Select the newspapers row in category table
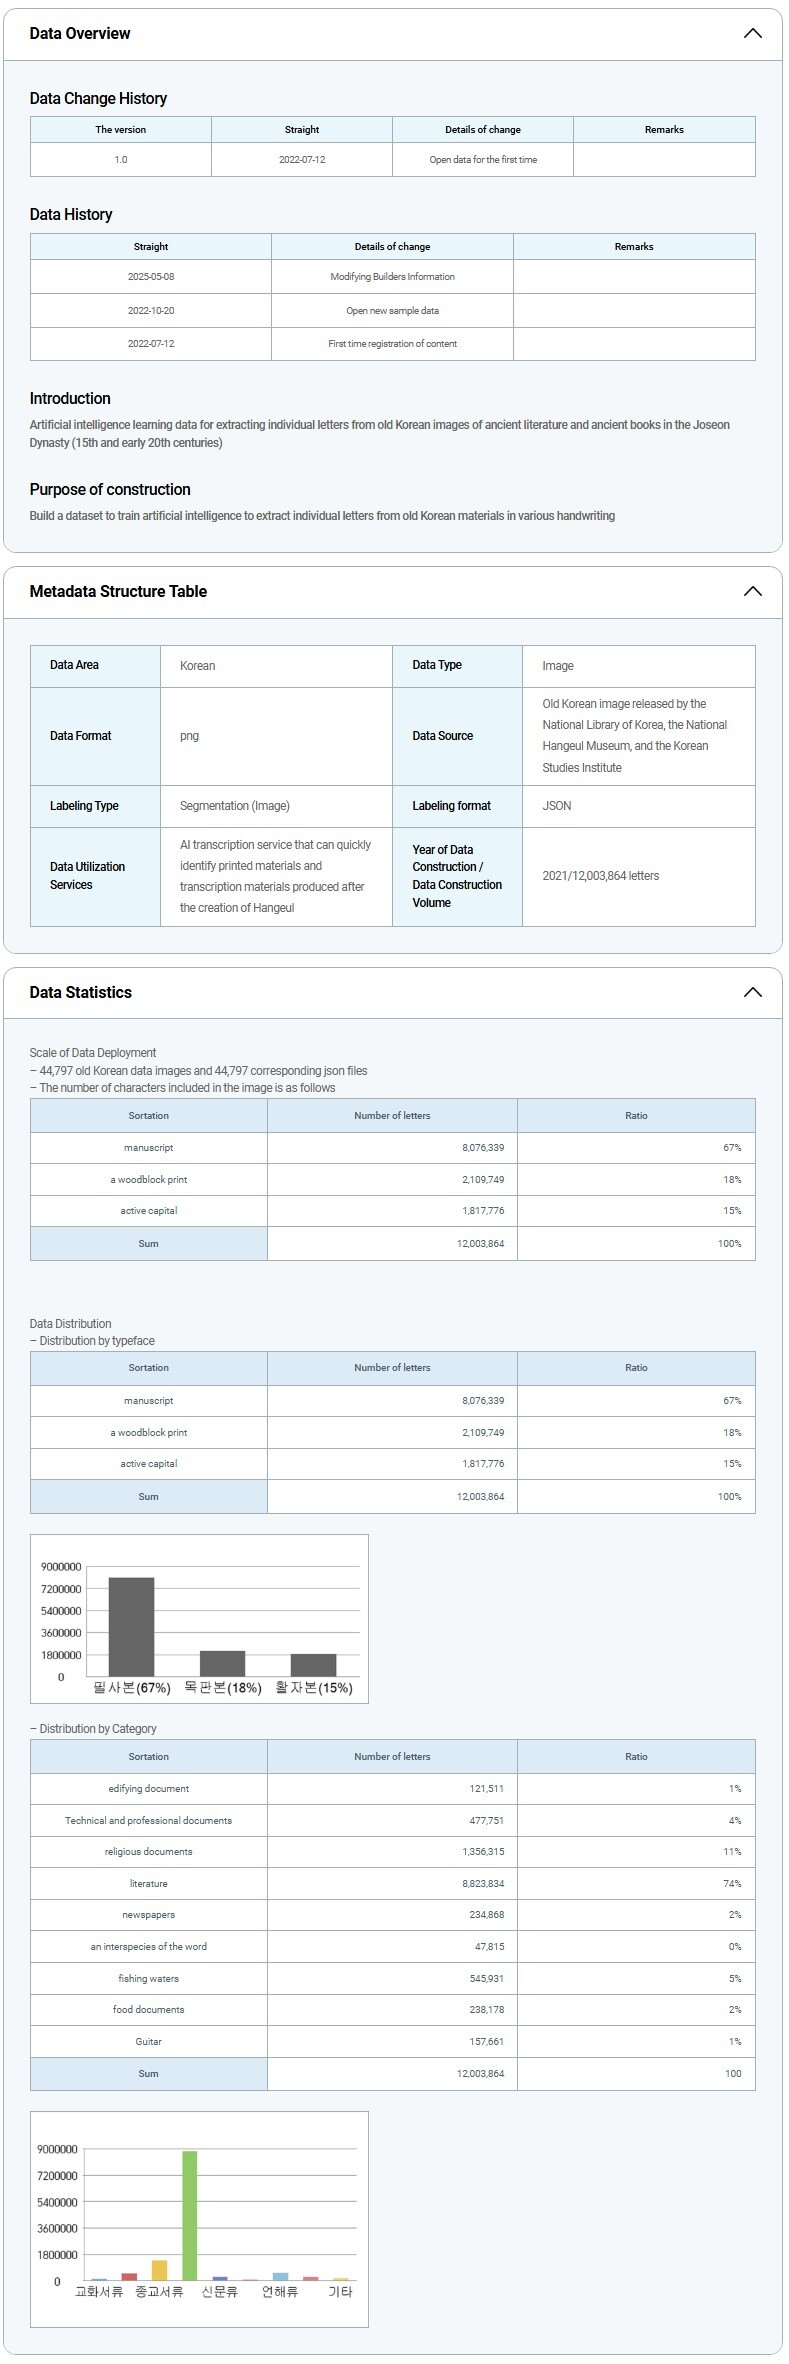The image size is (789, 2364). tap(148, 1914)
